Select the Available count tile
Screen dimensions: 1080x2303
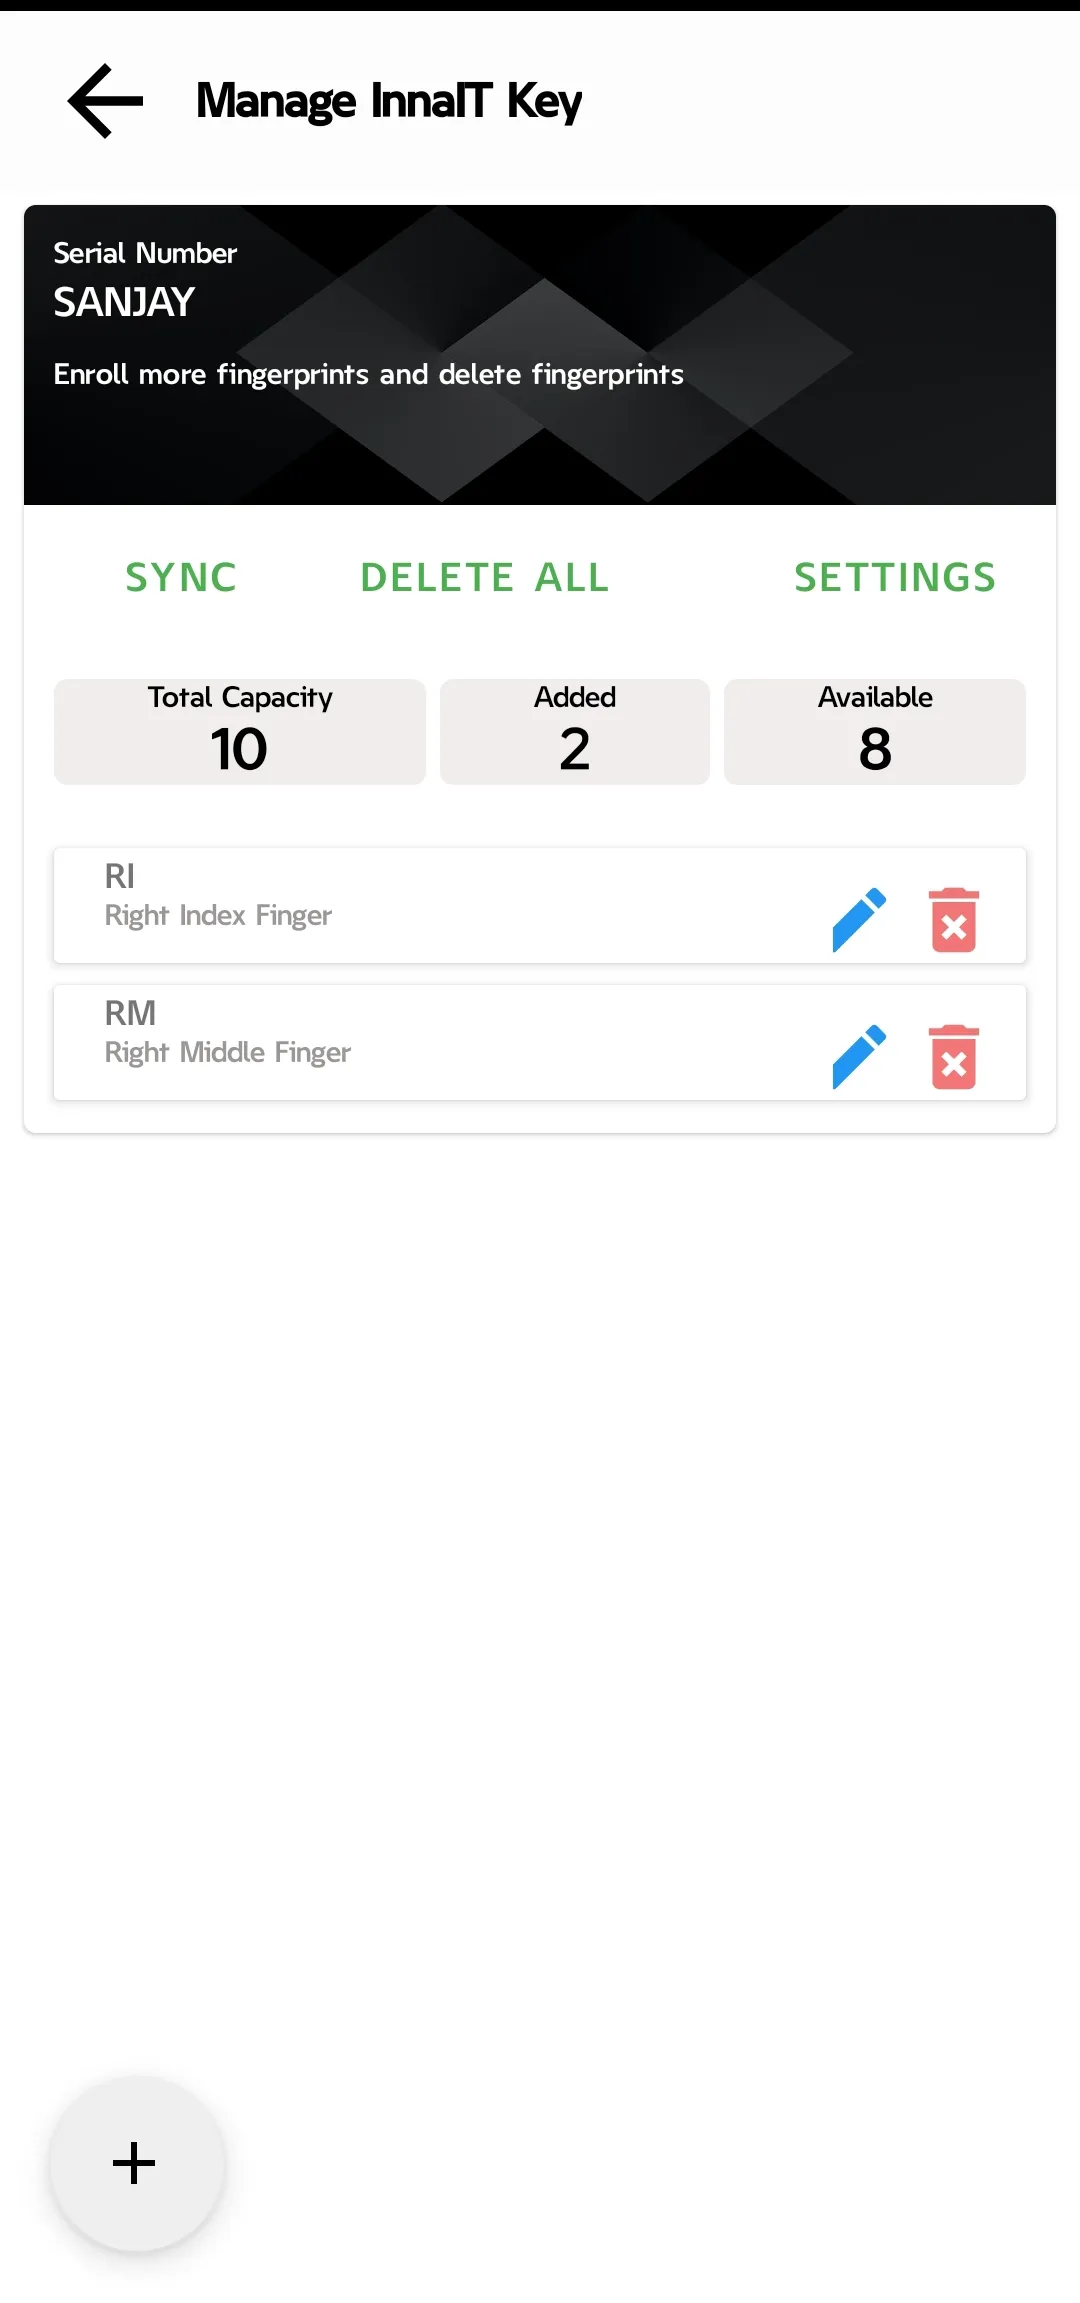tap(875, 731)
